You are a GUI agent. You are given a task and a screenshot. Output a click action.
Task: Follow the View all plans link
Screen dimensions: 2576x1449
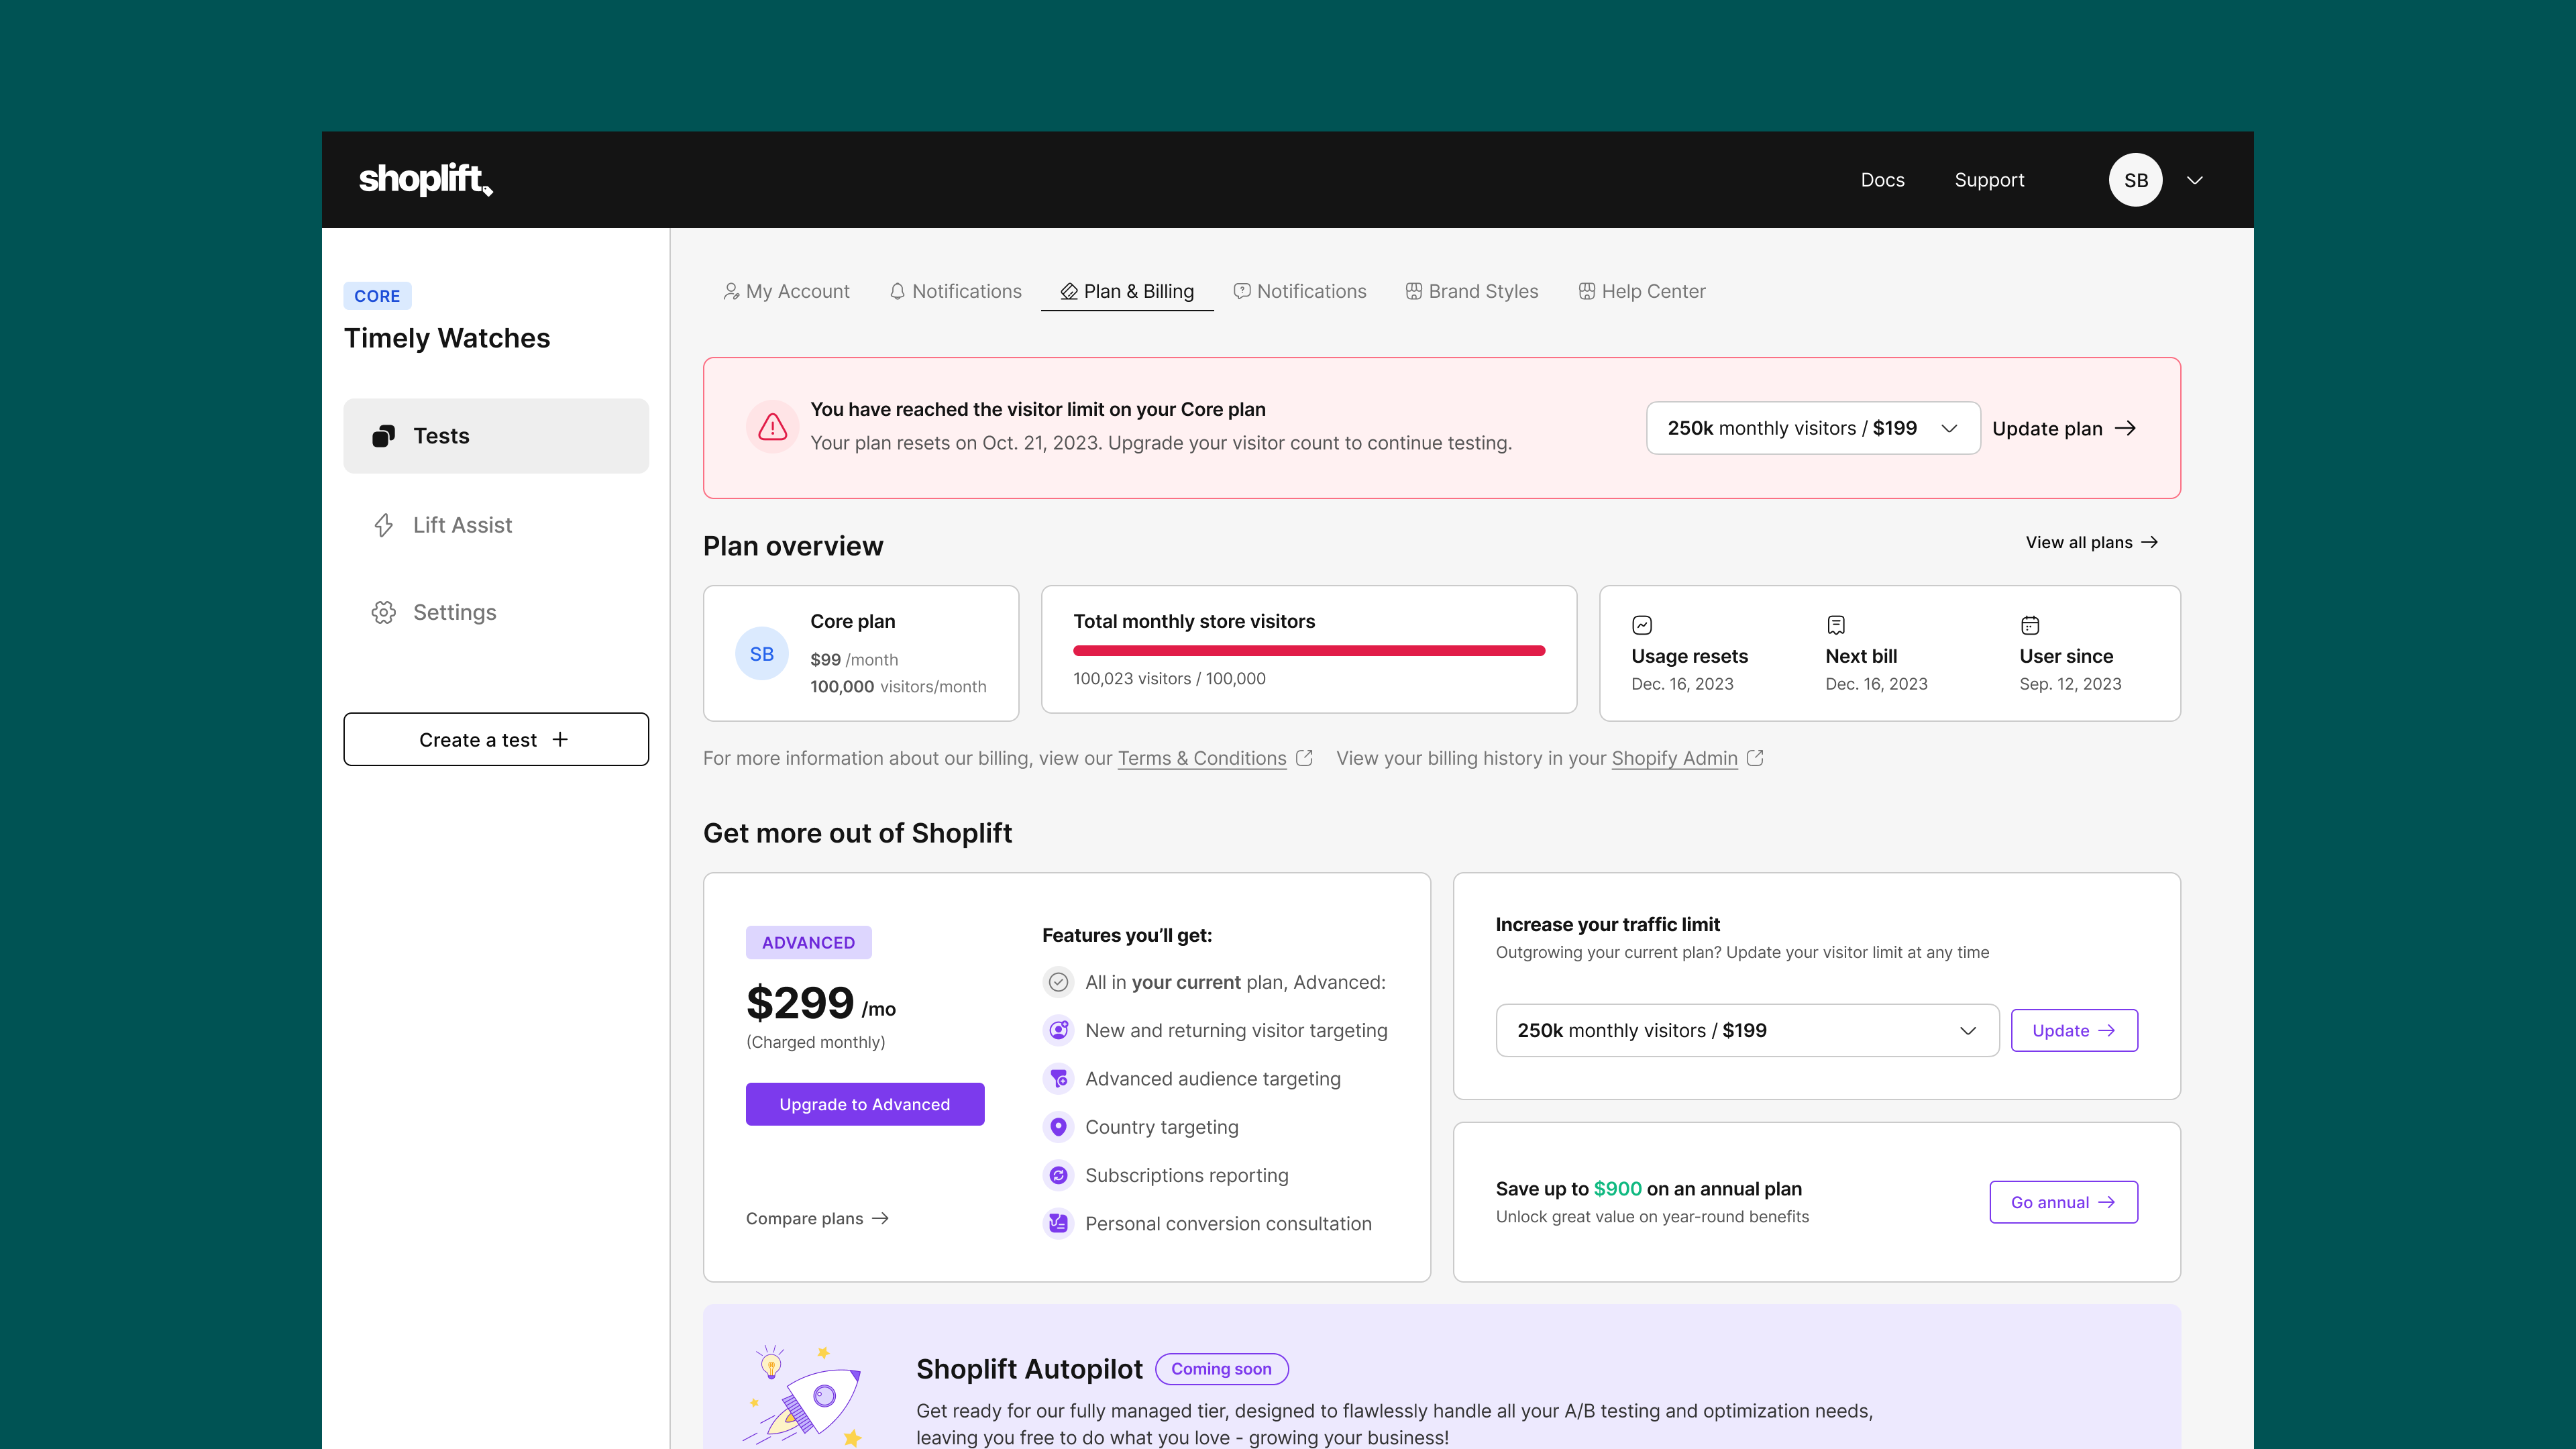coord(2091,542)
